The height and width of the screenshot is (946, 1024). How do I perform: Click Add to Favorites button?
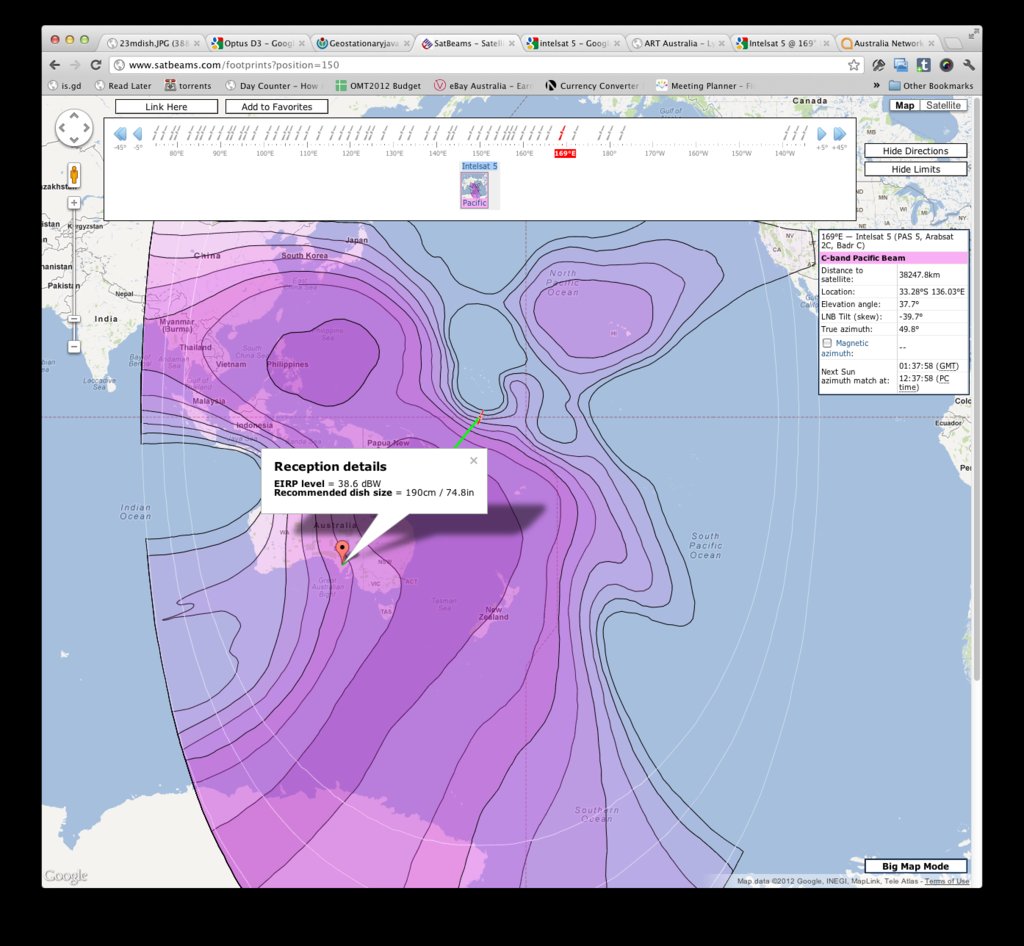pyautogui.click(x=277, y=106)
